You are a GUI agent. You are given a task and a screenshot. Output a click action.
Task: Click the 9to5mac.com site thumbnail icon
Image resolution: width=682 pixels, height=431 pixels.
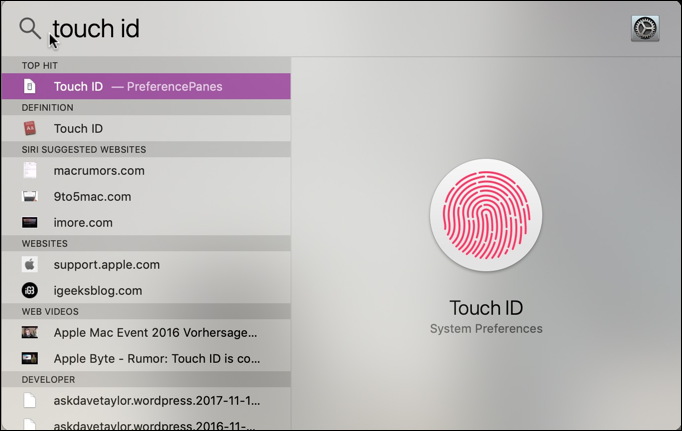(x=30, y=196)
